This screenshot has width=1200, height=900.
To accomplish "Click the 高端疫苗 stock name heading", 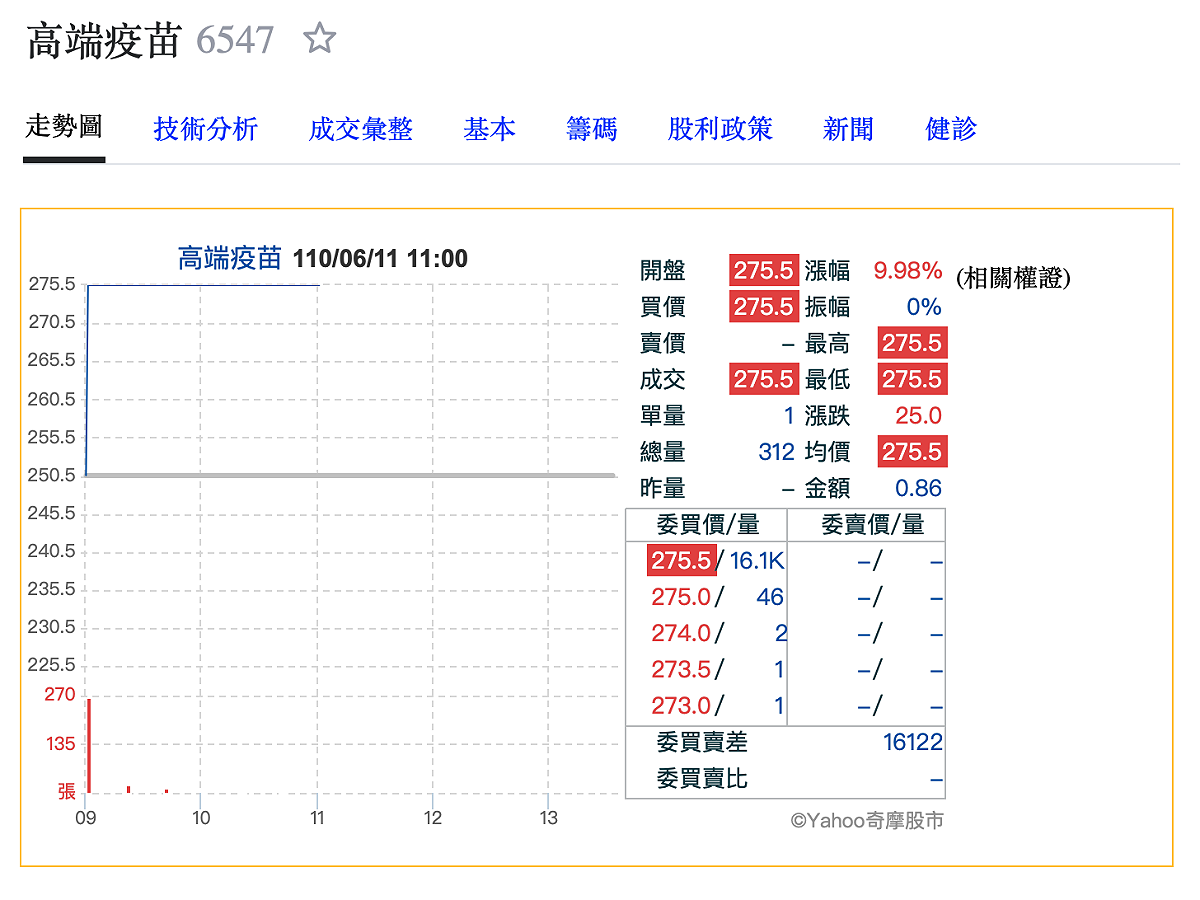I will point(103,41).
